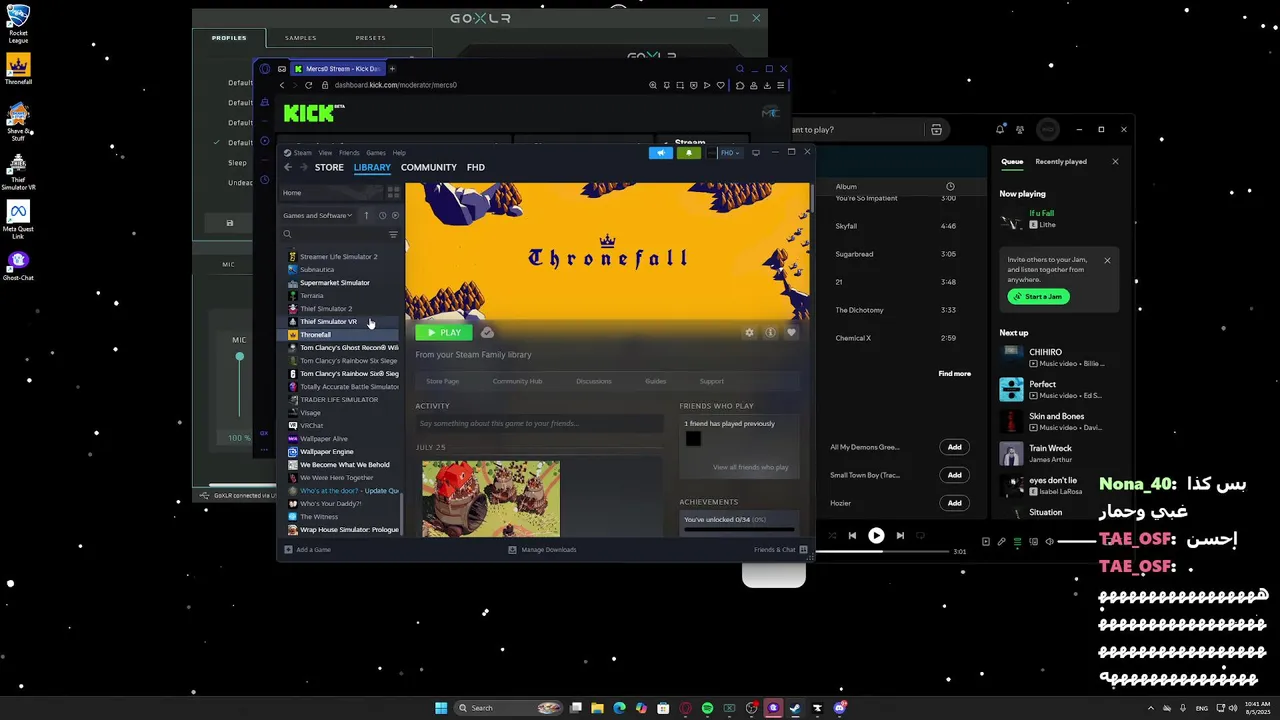Switch Steam library to grid view icon
Image resolution: width=1280 pixels, height=720 pixels.
[x=393, y=192]
